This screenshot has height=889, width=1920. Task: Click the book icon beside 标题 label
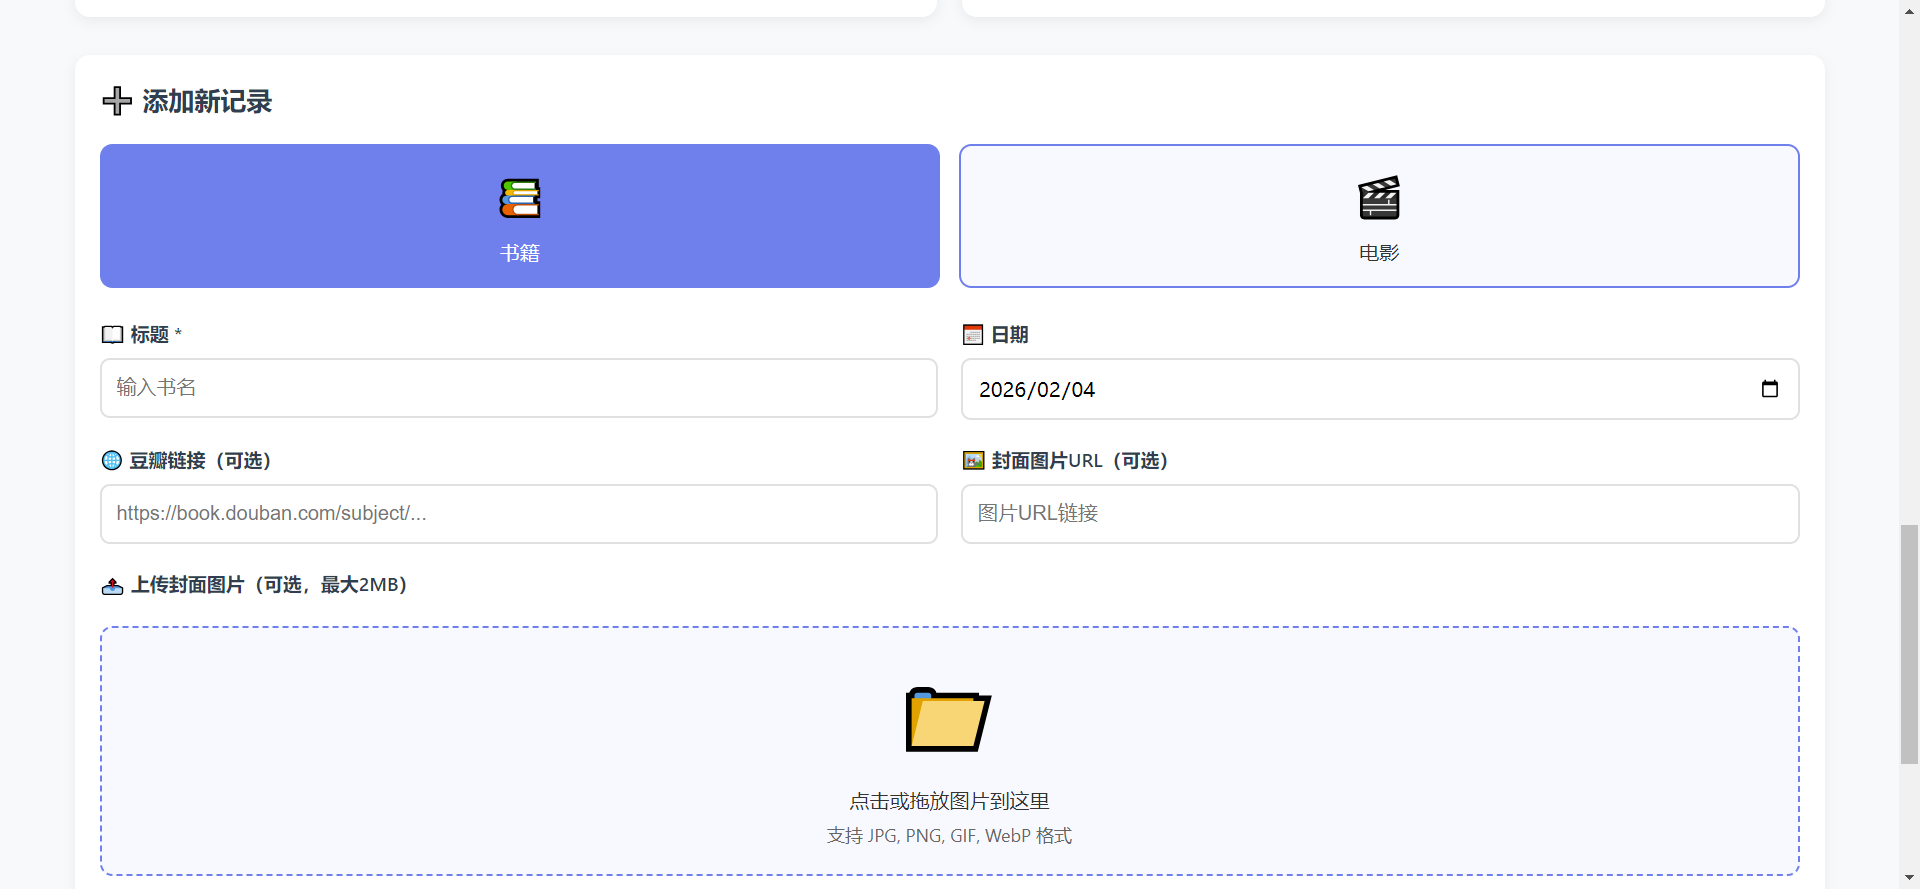[112, 334]
